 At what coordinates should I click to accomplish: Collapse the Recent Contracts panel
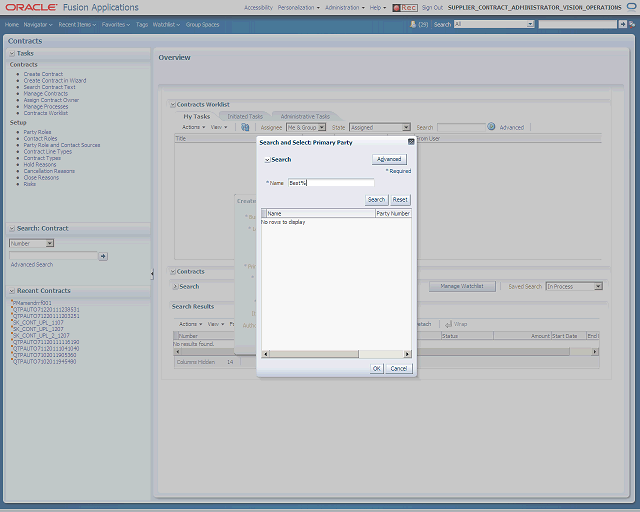(x=12, y=291)
